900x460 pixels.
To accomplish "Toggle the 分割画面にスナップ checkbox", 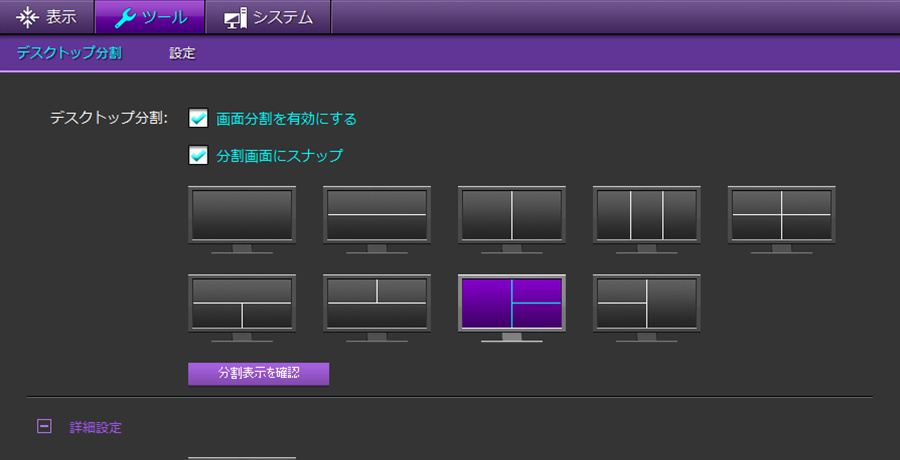I will pyautogui.click(x=198, y=155).
